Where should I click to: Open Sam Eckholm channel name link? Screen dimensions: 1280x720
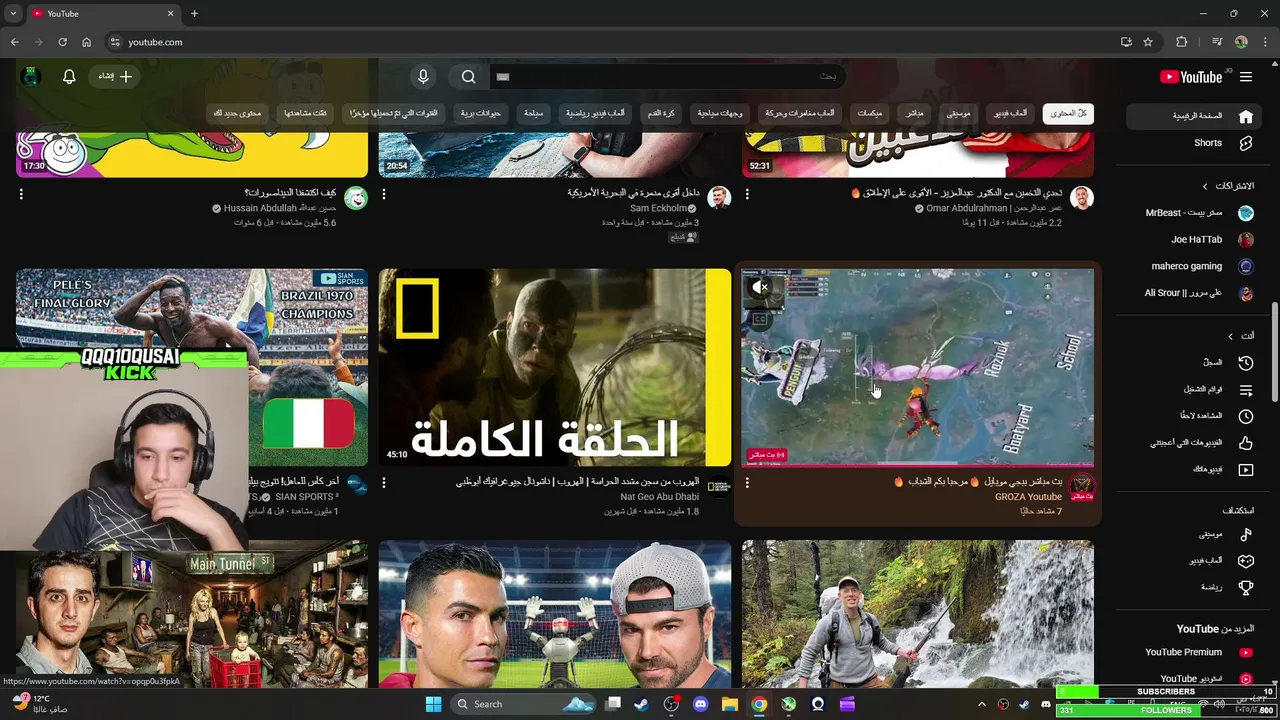tap(659, 208)
